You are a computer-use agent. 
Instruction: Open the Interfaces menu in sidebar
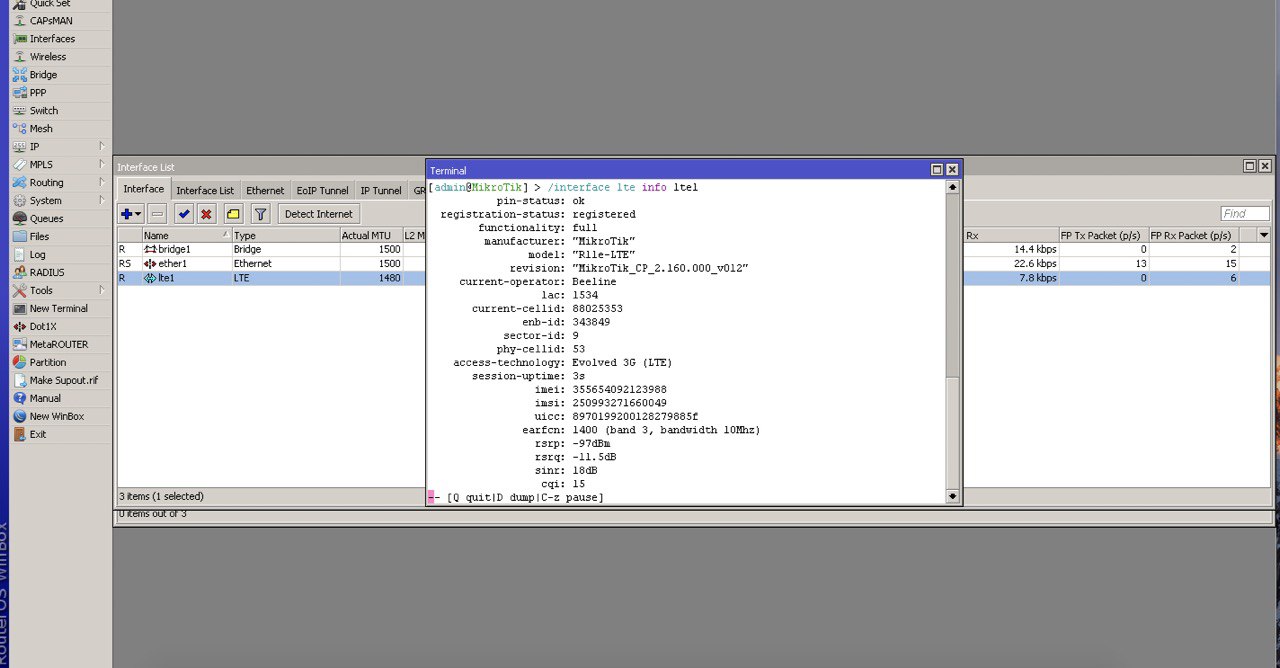coord(52,39)
